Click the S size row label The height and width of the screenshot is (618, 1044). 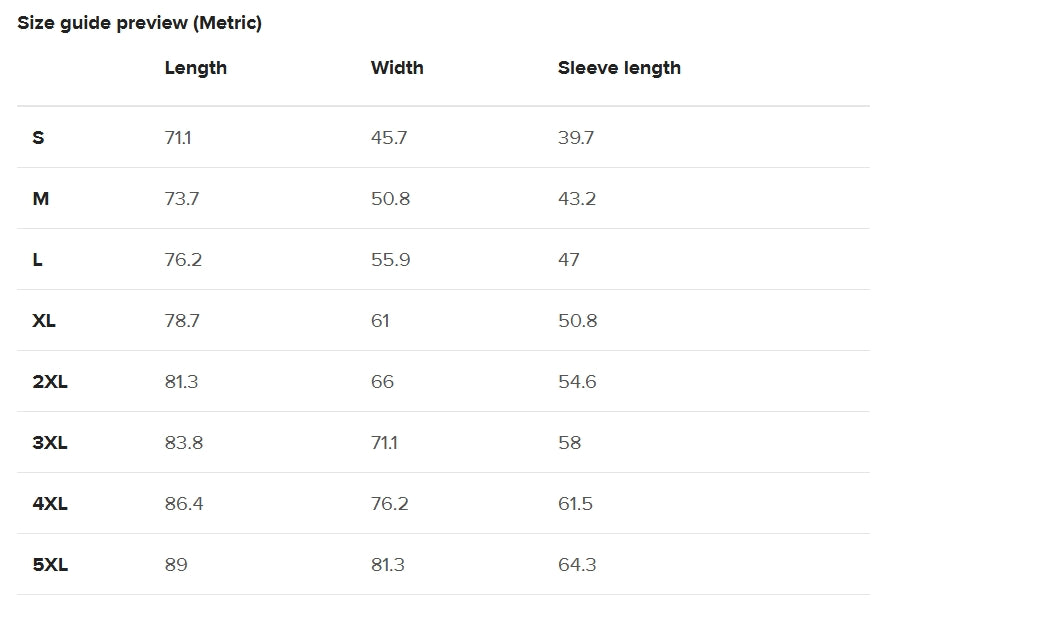[38, 138]
